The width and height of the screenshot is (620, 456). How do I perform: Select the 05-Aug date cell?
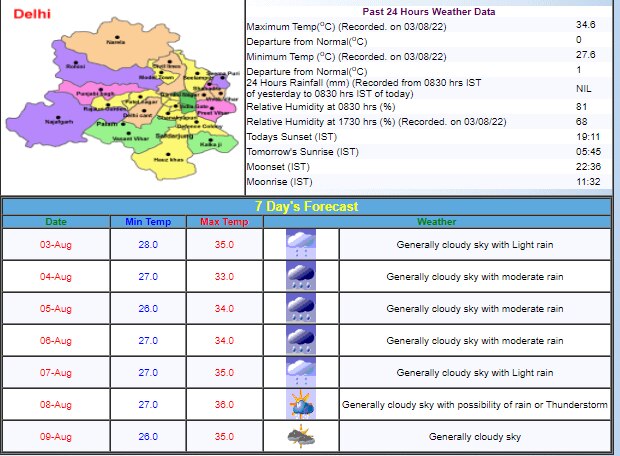click(56, 308)
